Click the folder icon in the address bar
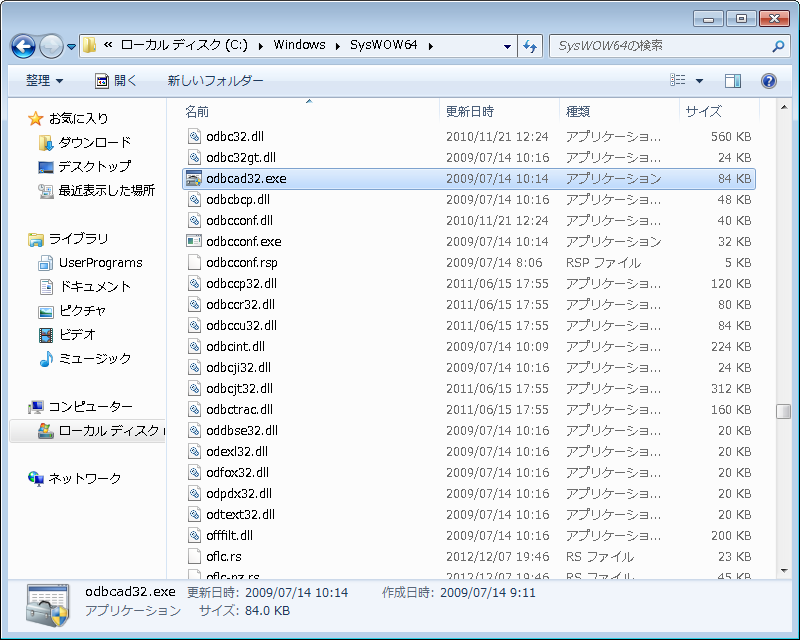 pyautogui.click(x=89, y=45)
